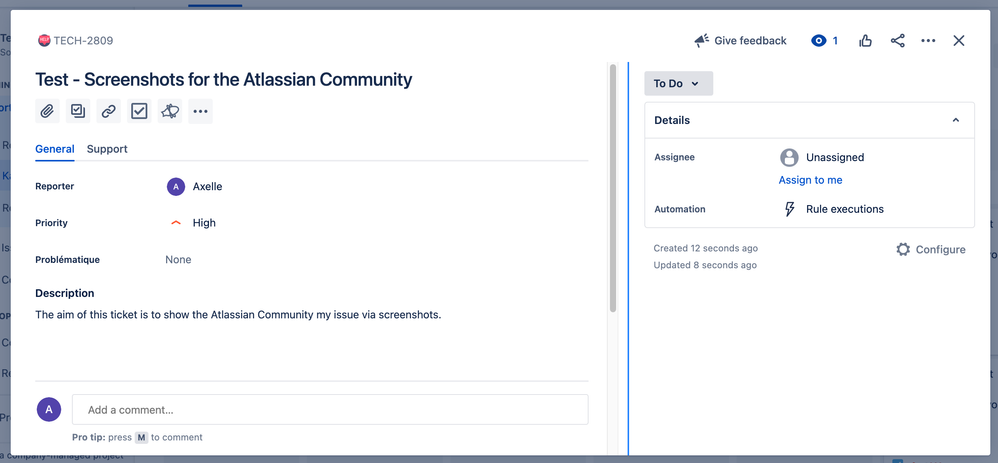Click the Add a comment input field
The image size is (998, 463).
pyautogui.click(x=330, y=410)
